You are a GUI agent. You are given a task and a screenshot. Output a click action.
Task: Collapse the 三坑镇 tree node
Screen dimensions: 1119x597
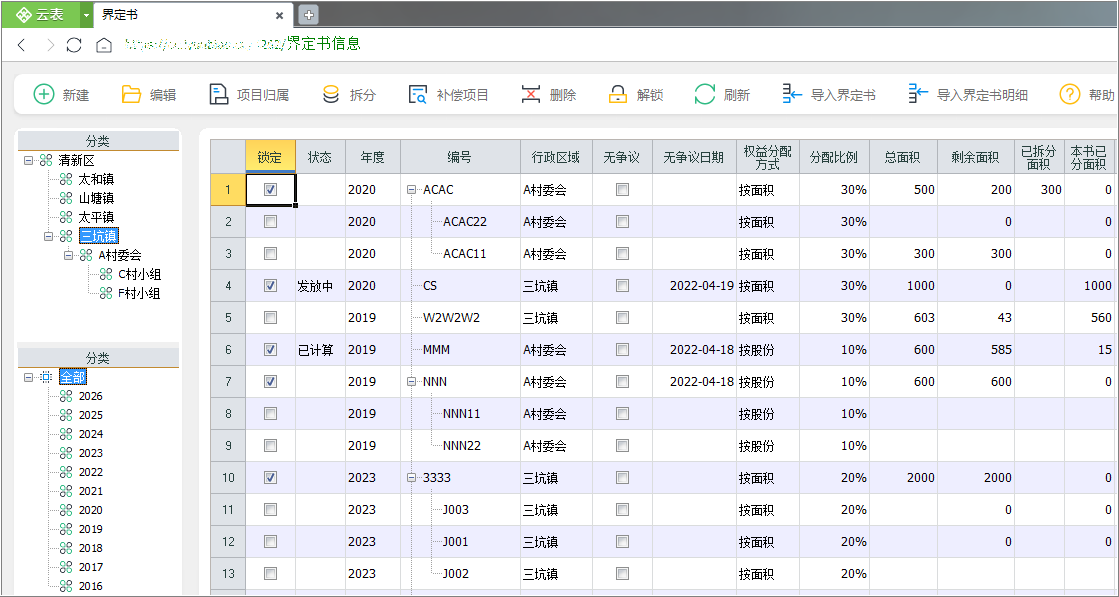coord(49,236)
